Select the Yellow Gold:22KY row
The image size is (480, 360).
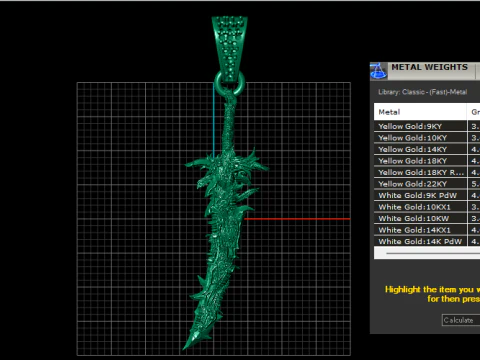click(x=427, y=184)
